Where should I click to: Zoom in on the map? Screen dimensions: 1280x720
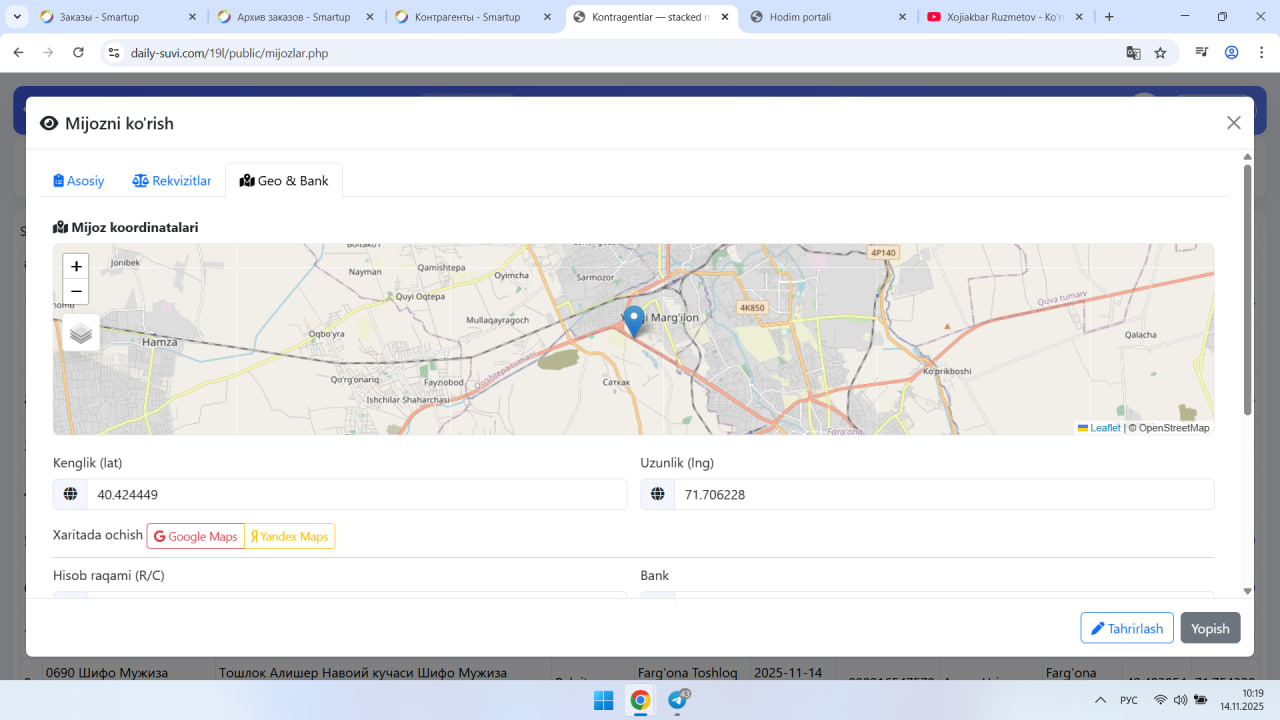[76, 267]
